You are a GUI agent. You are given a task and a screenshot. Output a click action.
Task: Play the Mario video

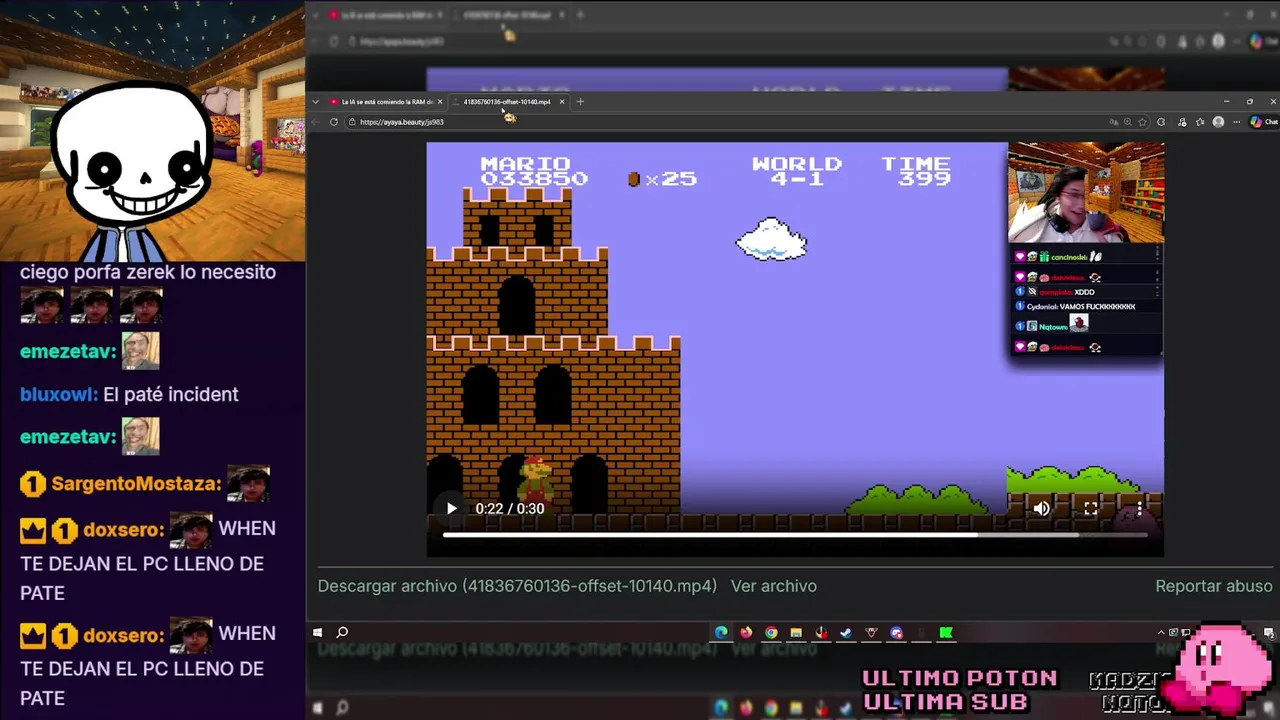point(451,508)
